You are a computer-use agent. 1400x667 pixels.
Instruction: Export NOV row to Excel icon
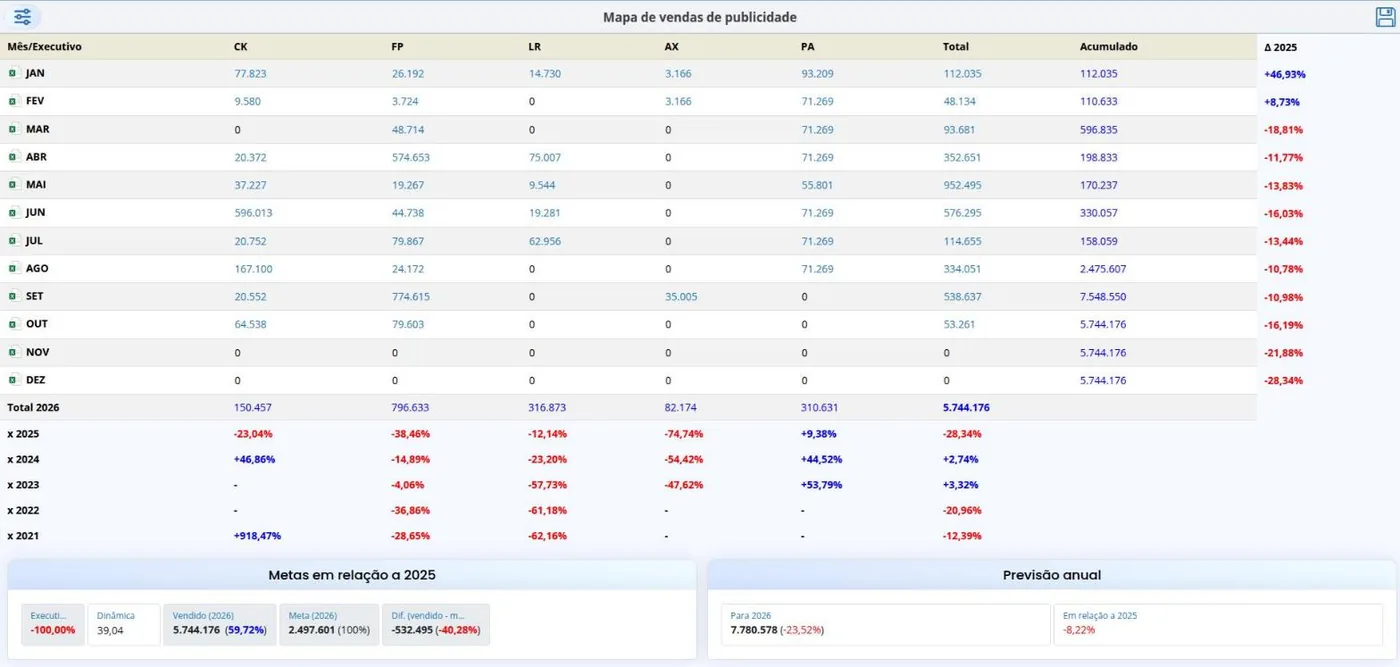click(13, 352)
